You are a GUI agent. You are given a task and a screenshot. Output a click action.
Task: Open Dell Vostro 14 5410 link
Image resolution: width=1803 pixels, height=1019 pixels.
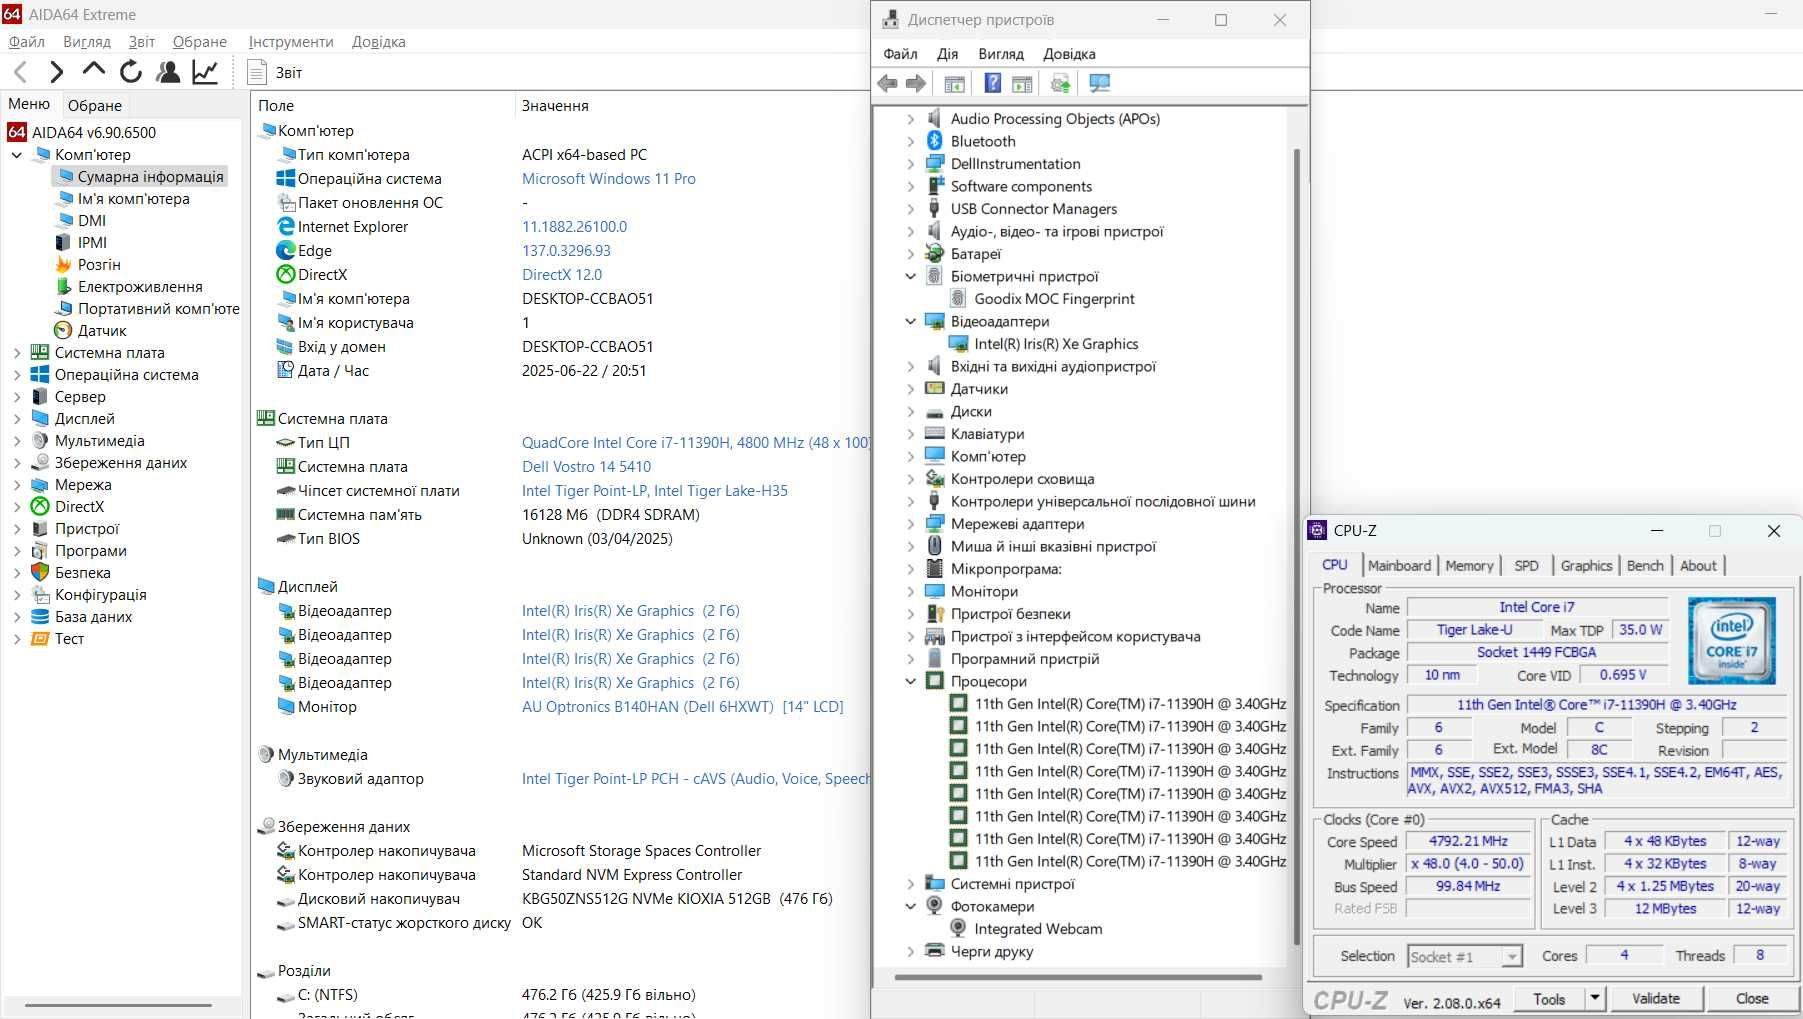[x=586, y=466]
